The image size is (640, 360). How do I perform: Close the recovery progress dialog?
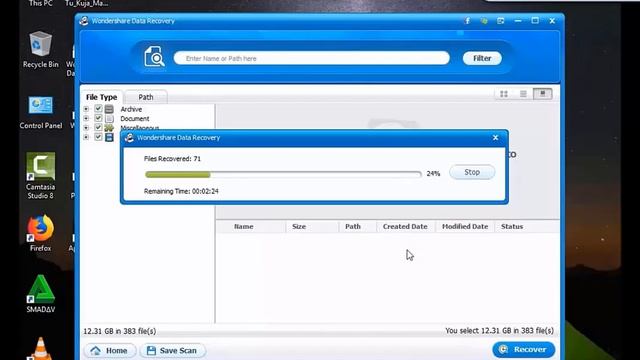tap(496, 138)
